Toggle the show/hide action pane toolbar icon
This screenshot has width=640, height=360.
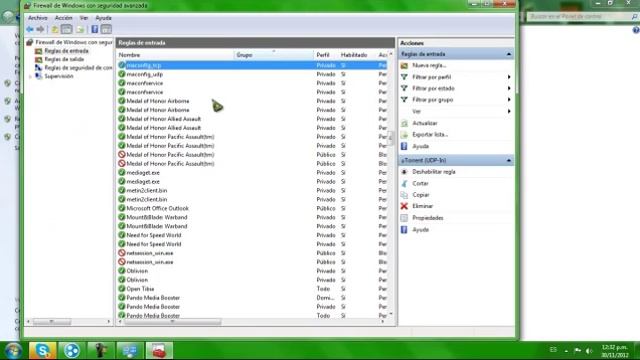(106, 29)
